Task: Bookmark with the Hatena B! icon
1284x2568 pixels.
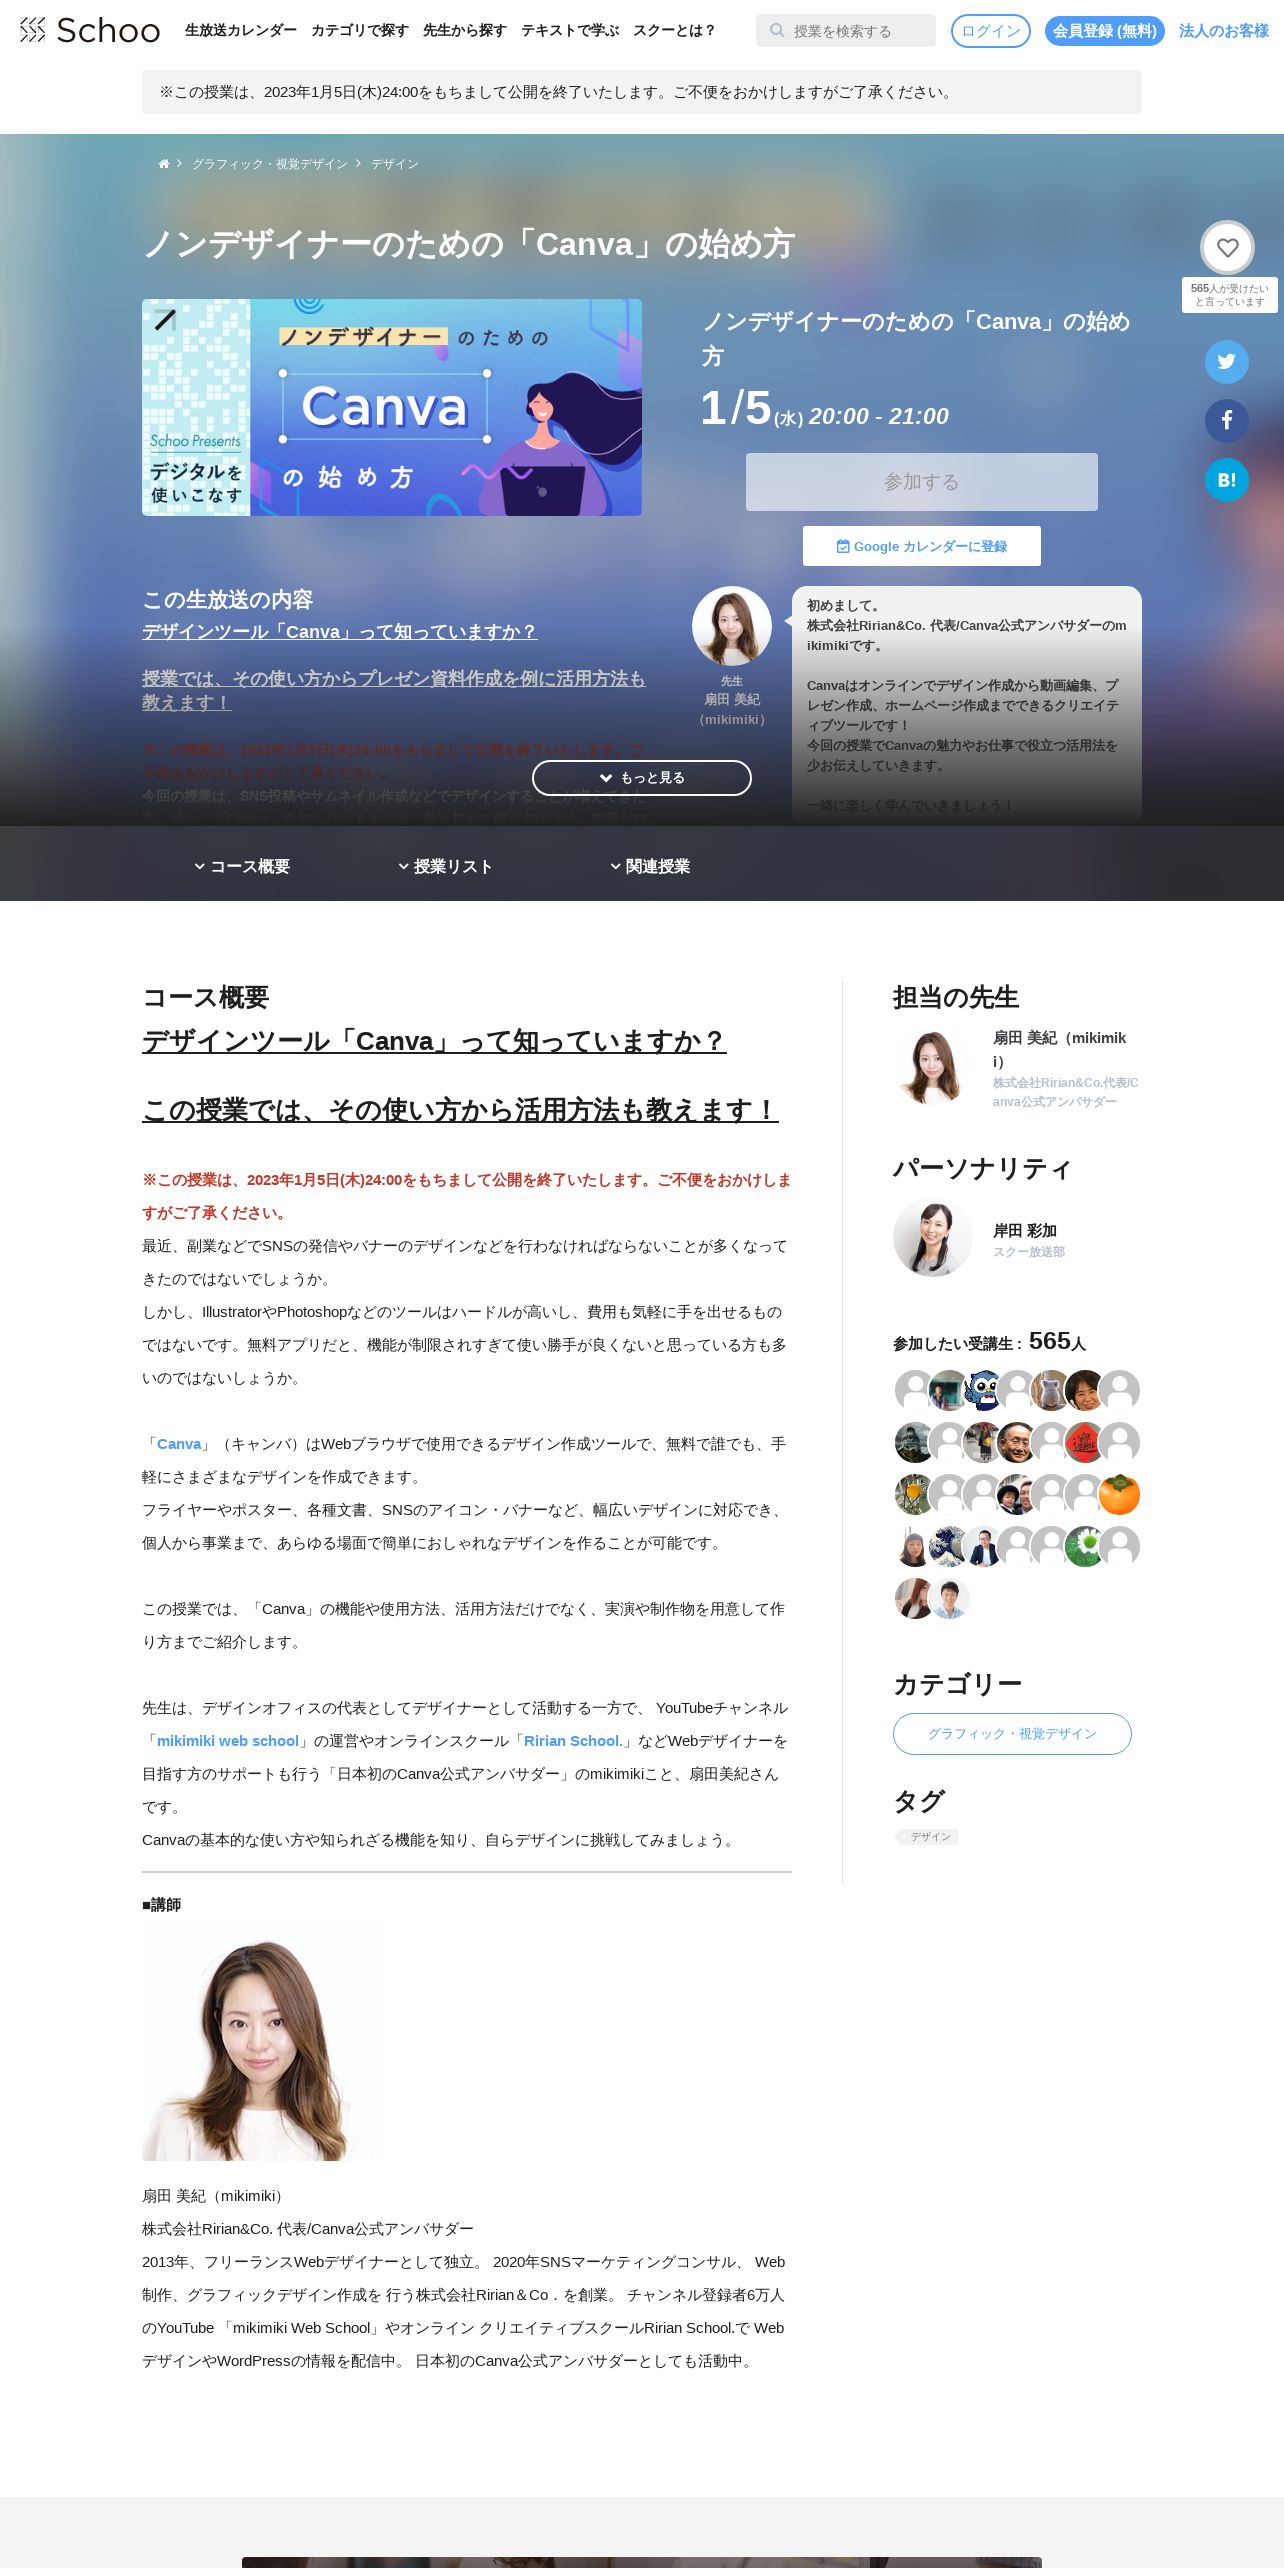Action: [x=1227, y=480]
